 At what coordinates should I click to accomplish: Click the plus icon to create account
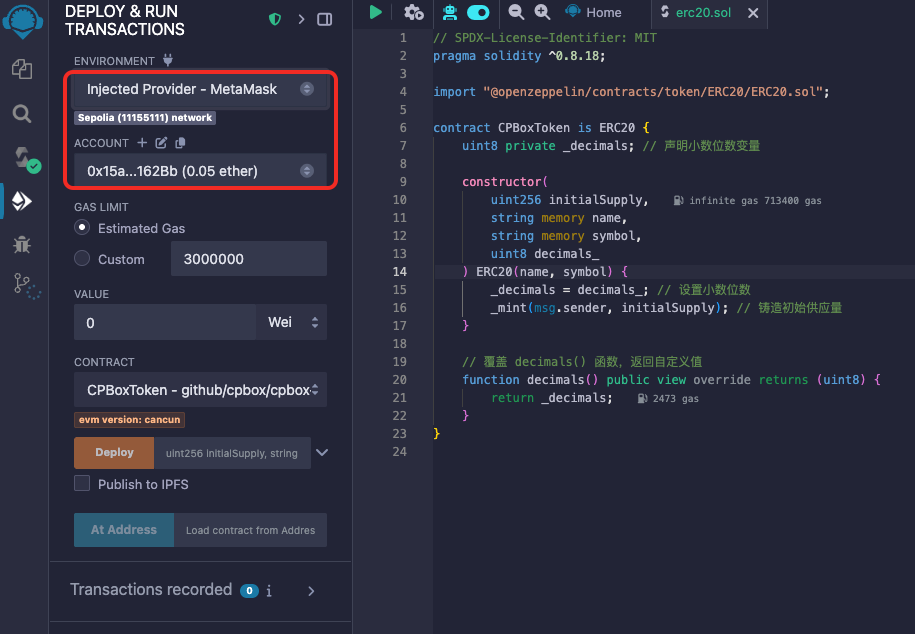[x=142, y=142]
